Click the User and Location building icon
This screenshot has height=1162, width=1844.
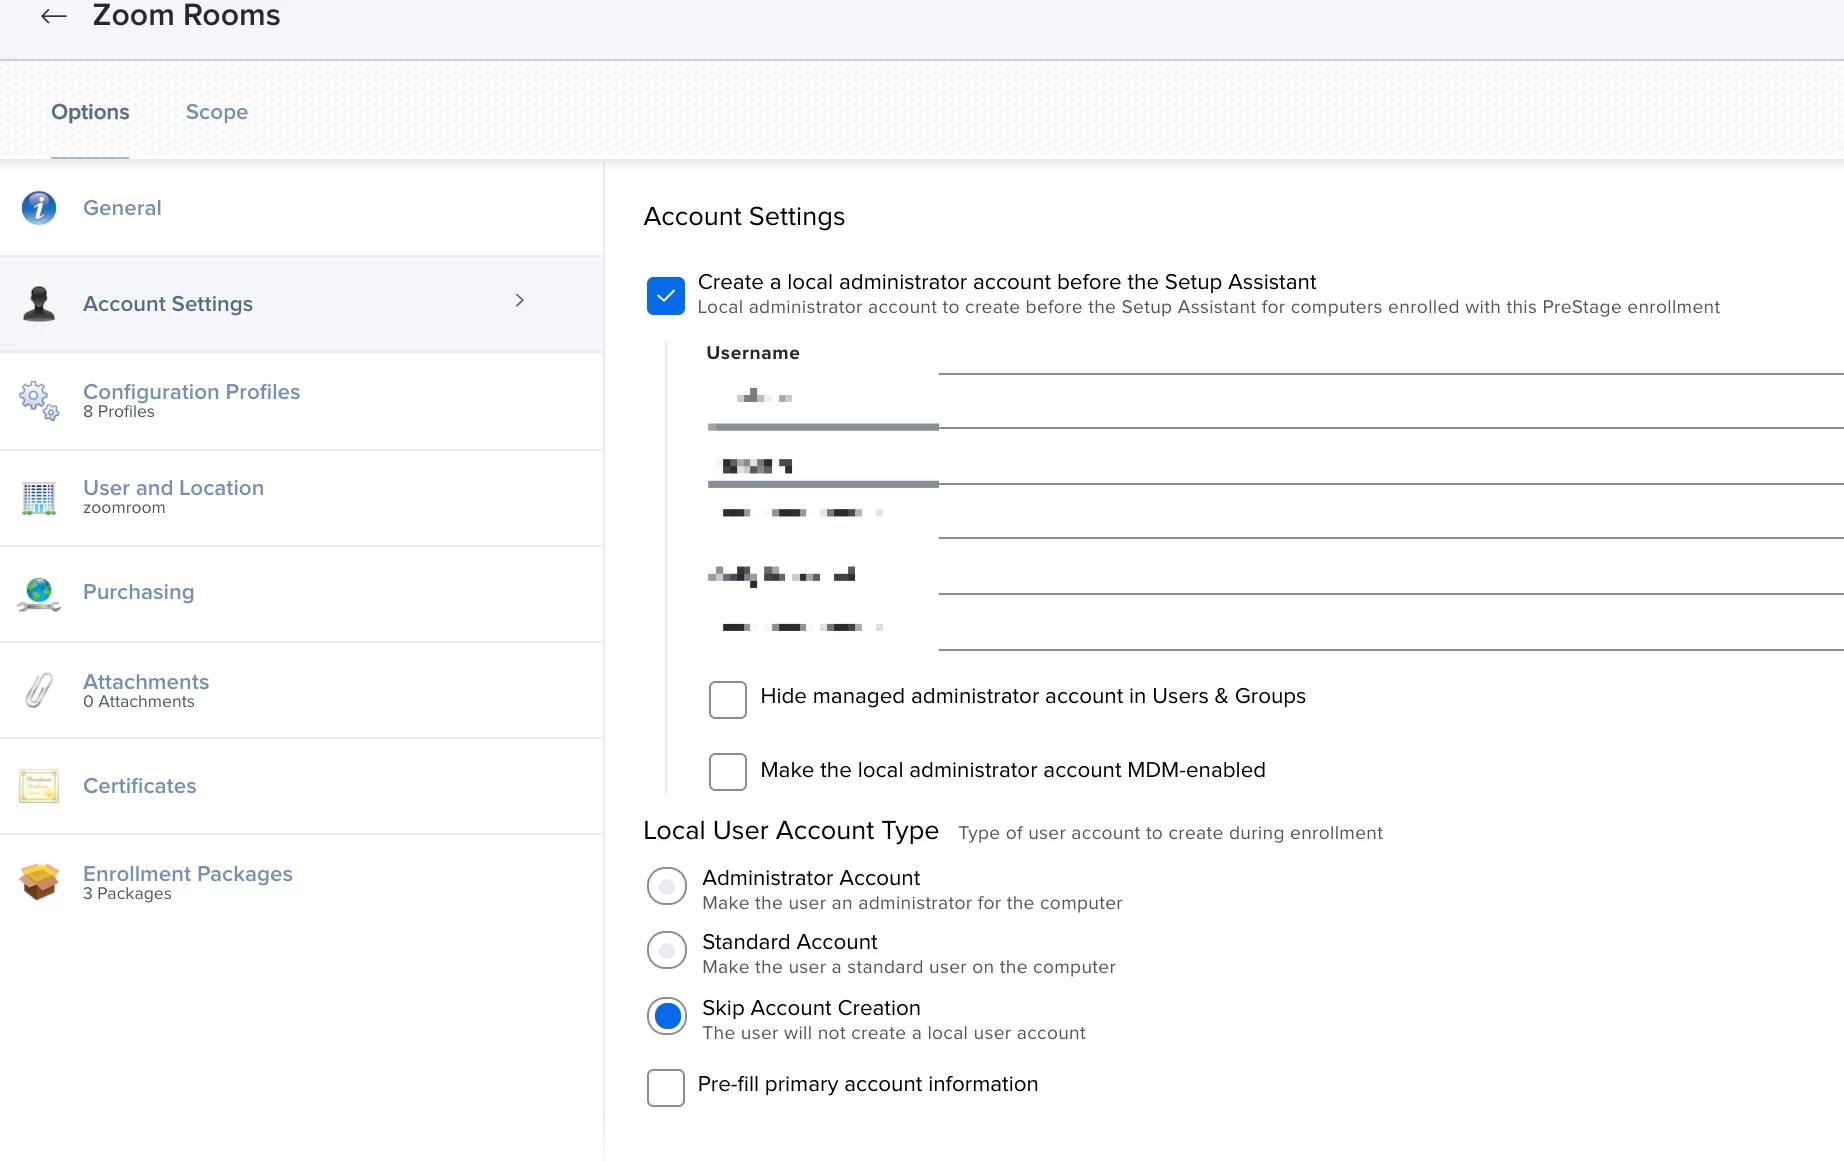39,498
